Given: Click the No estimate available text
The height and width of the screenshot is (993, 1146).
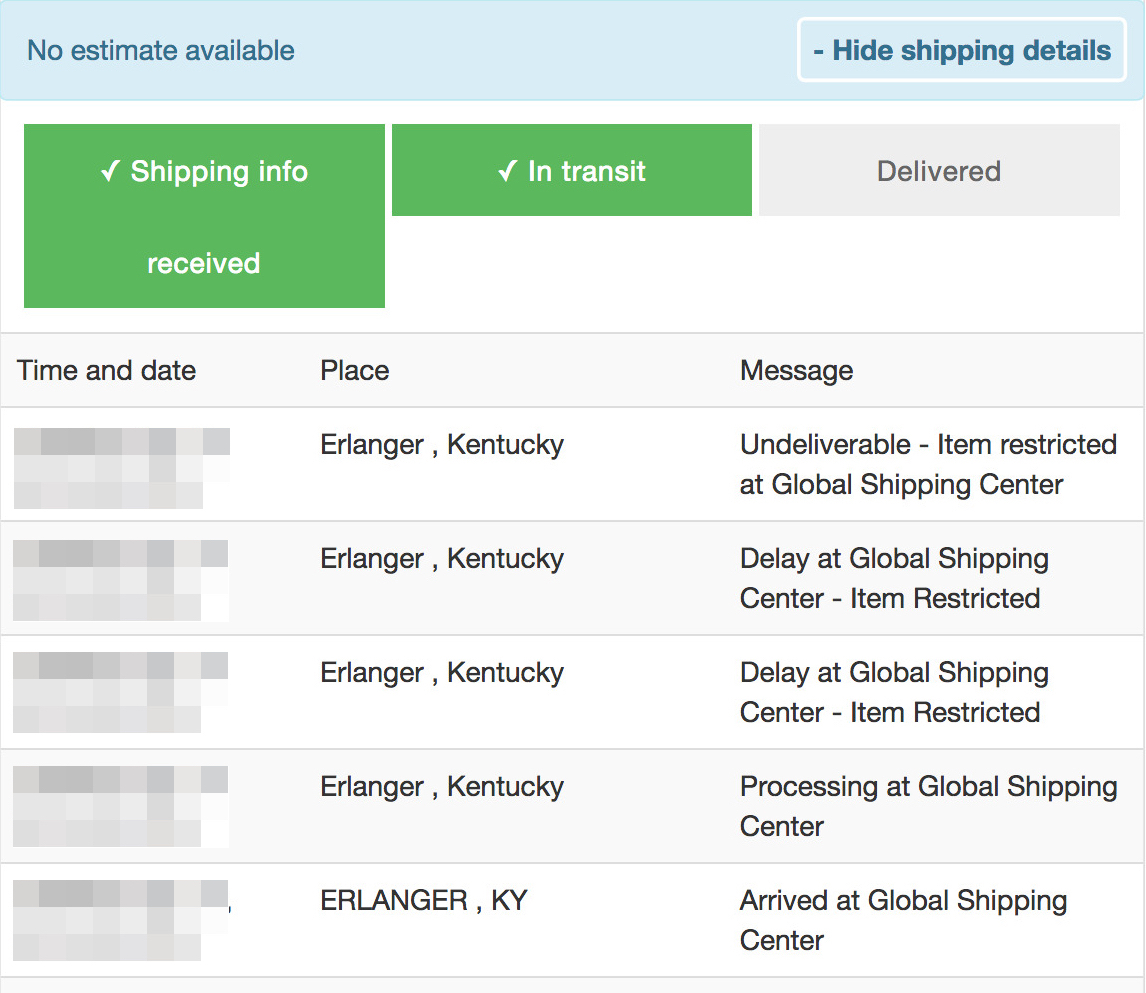Looking at the screenshot, I should (161, 50).
